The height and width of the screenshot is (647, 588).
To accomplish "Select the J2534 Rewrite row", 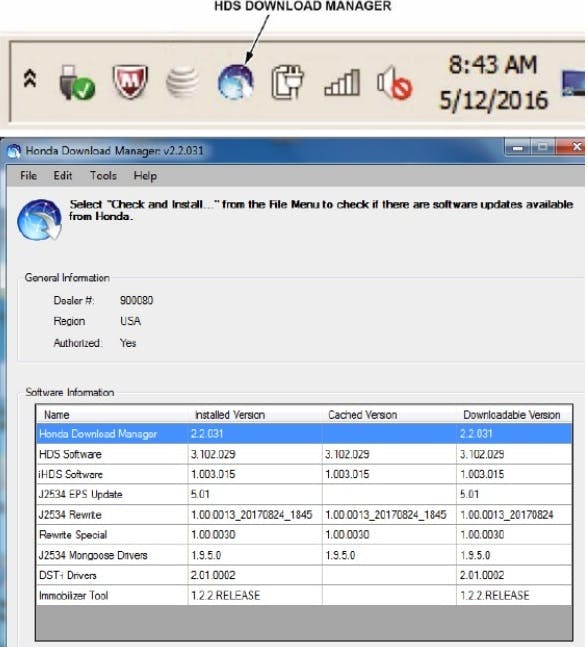I will tap(304, 515).
